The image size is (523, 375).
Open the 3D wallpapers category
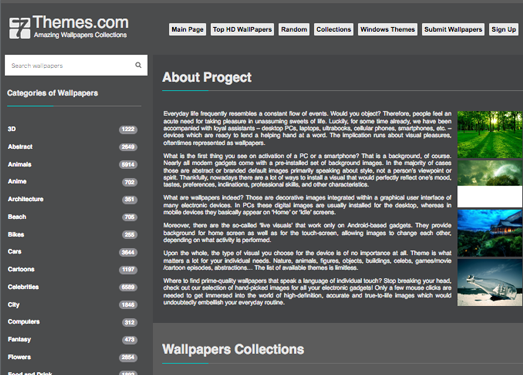click(x=12, y=129)
